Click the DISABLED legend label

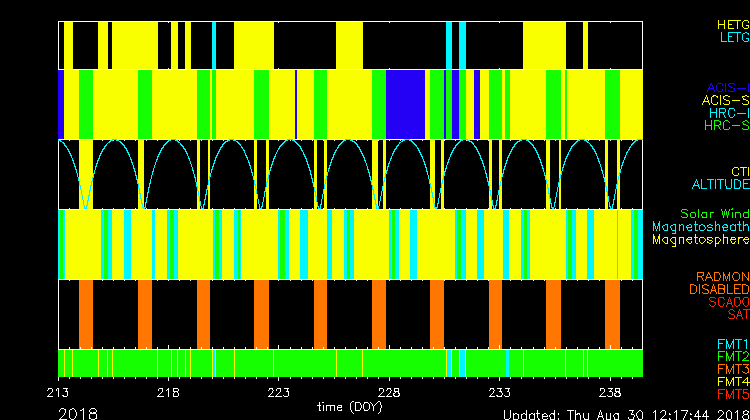pyautogui.click(x=718, y=289)
